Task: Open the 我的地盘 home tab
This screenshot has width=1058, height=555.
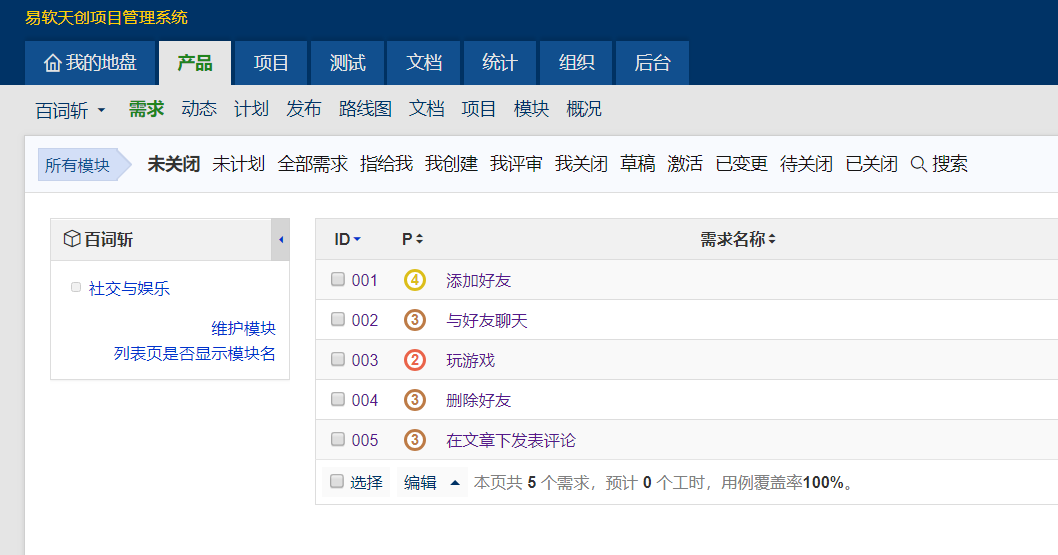Action: point(90,63)
